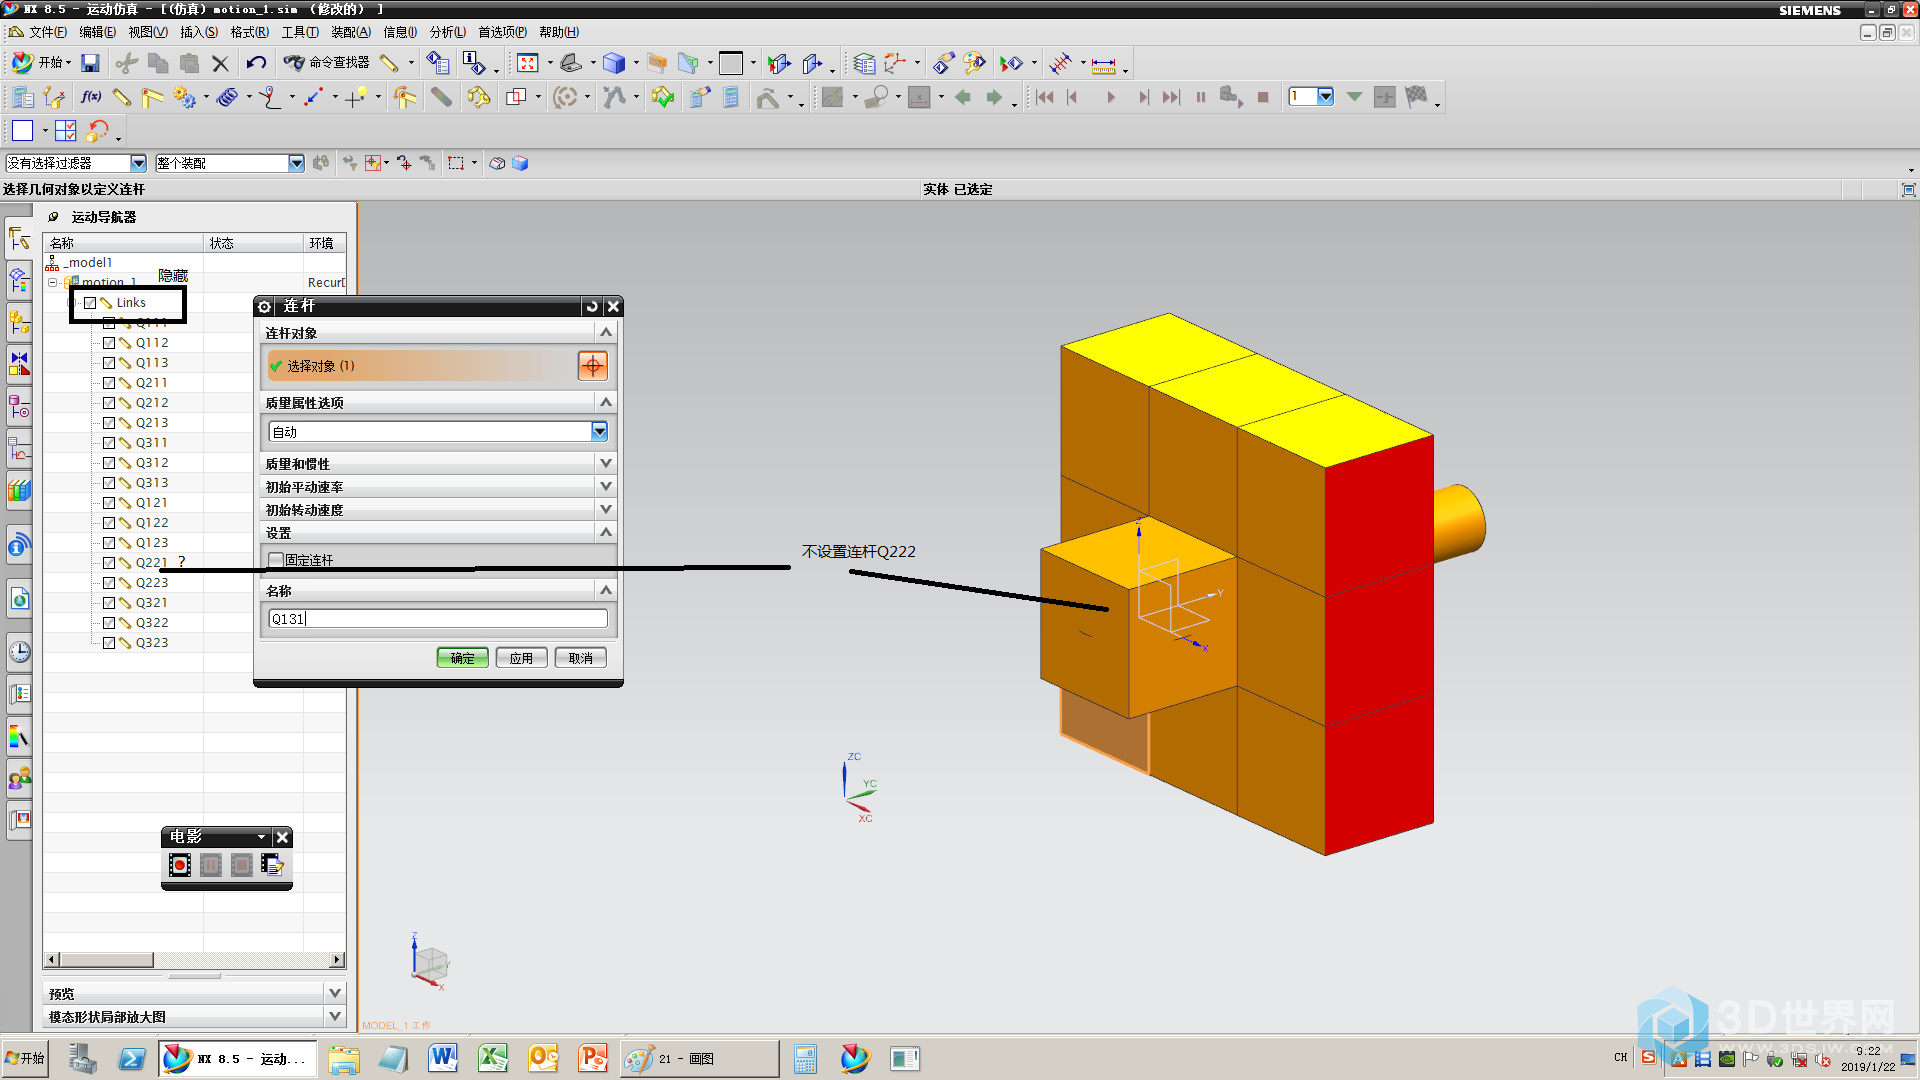The height and width of the screenshot is (1080, 1920).
Task: Toggle the Q122 link checkbox
Action: click(x=109, y=523)
